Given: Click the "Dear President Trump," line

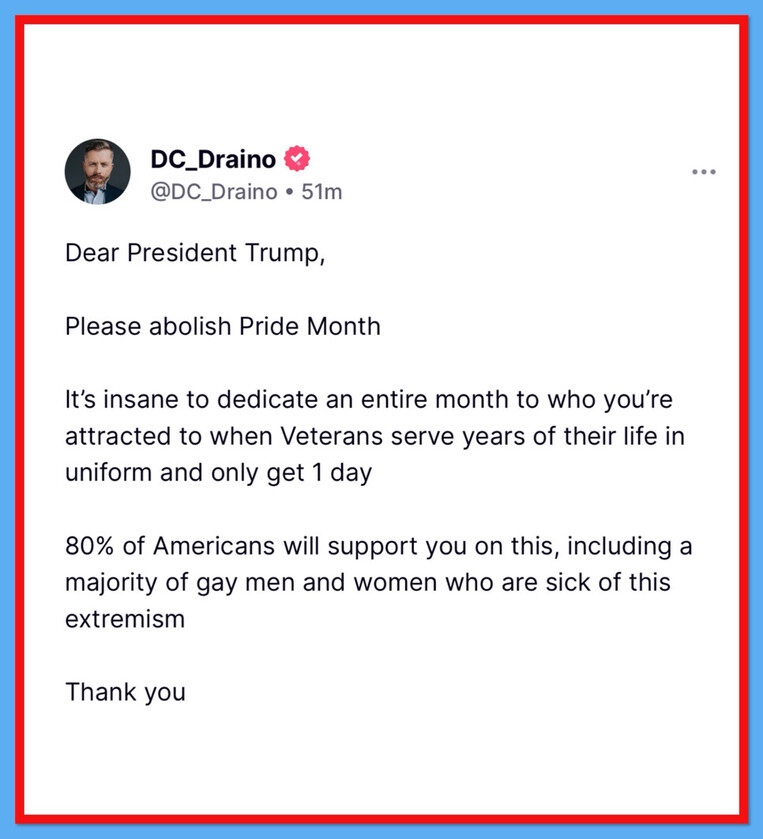Looking at the screenshot, I should pyautogui.click(x=196, y=253).
